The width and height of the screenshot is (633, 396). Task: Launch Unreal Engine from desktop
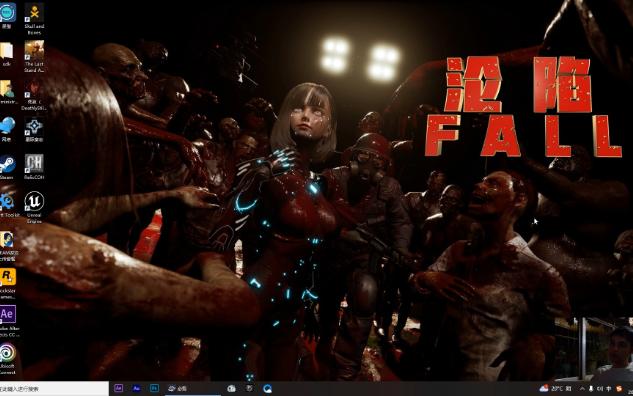pos(34,207)
